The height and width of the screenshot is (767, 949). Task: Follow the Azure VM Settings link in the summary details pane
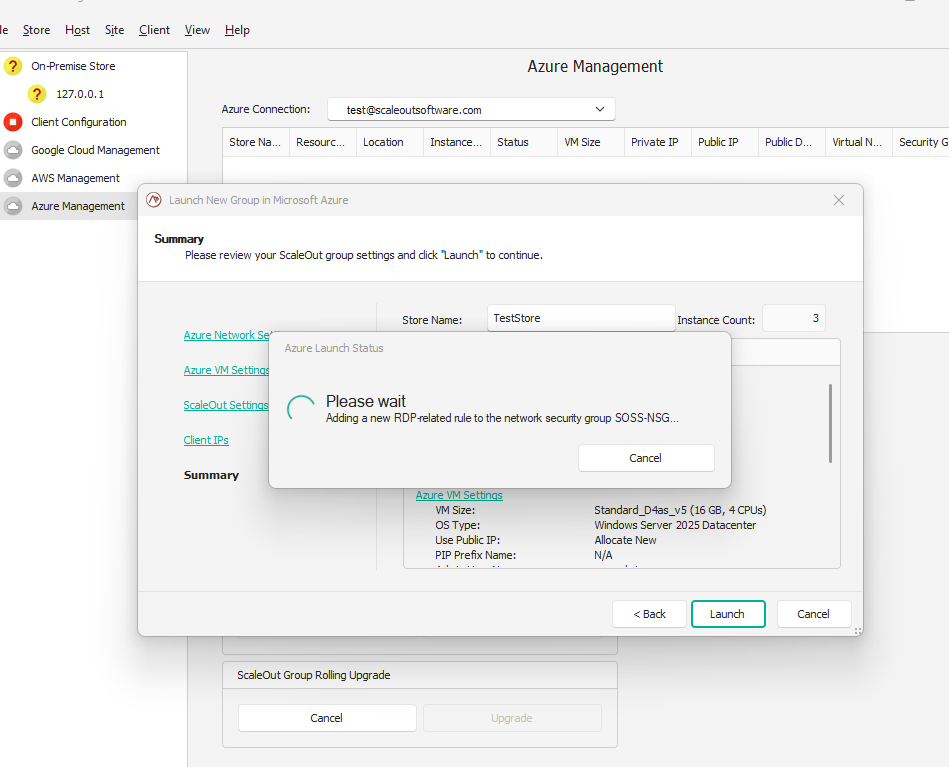point(459,495)
